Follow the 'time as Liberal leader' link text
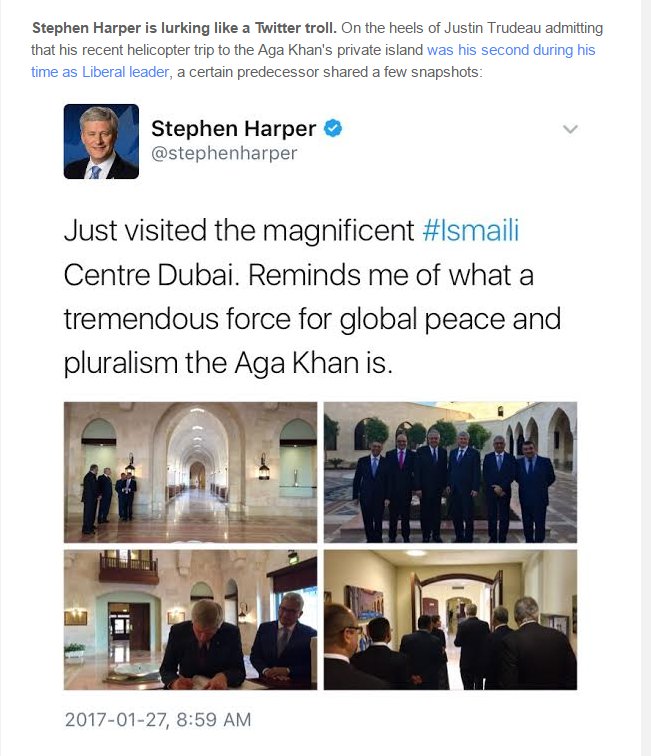The height and width of the screenshot is (756, 651). [100, 72]
